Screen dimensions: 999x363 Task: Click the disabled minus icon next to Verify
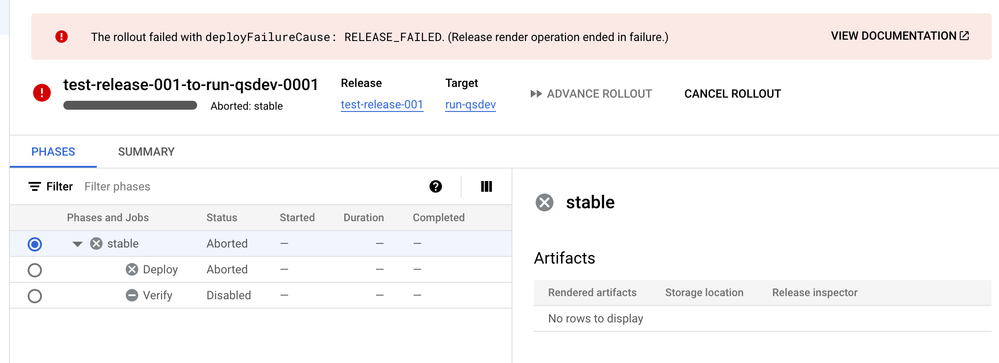point(132,295)
